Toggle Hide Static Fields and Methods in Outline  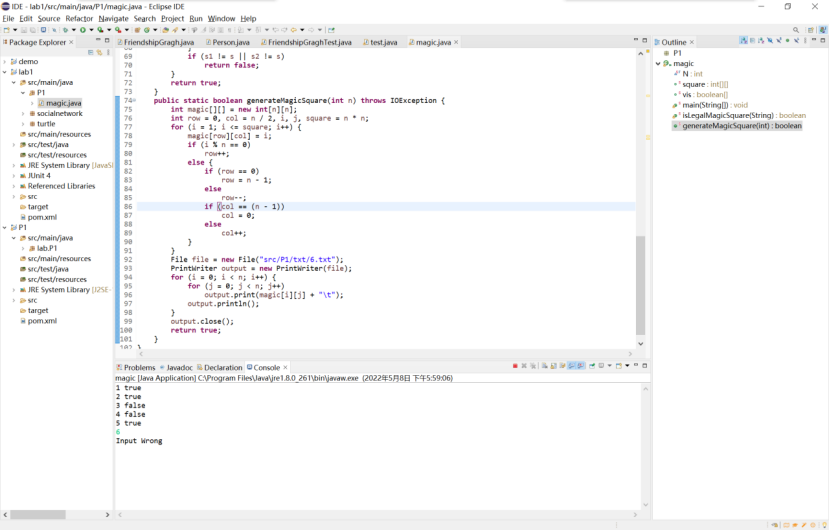pyautogui.click(x=779, y=40)
